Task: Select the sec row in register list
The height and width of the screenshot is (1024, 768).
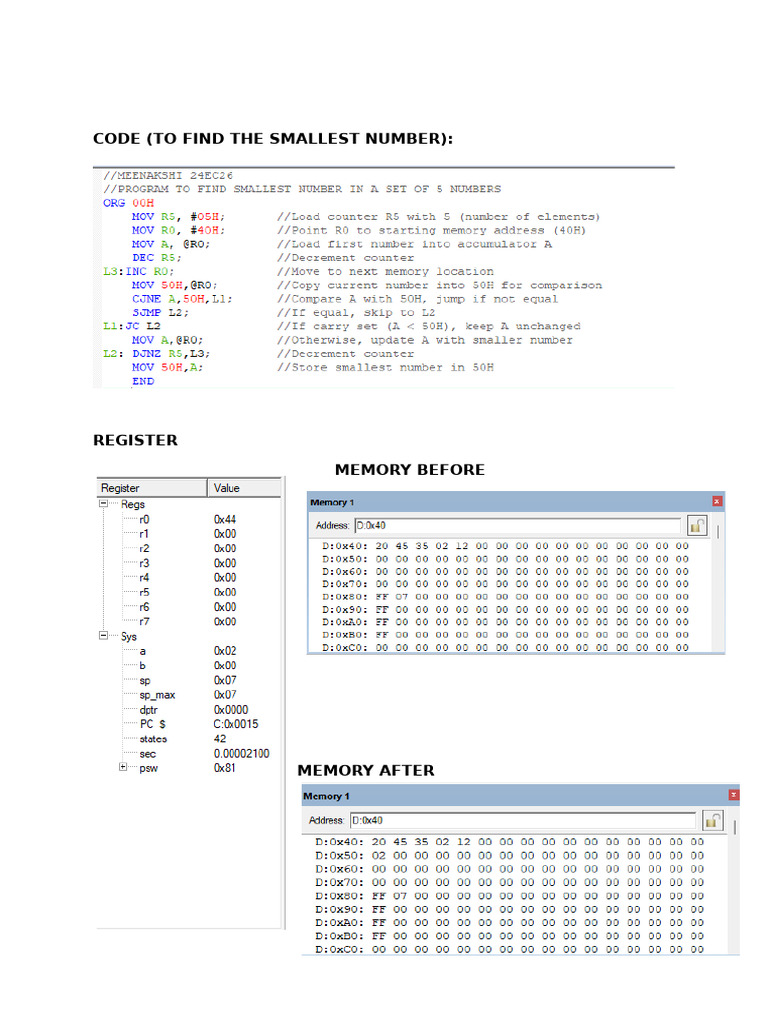Action: tap(189, 754)
